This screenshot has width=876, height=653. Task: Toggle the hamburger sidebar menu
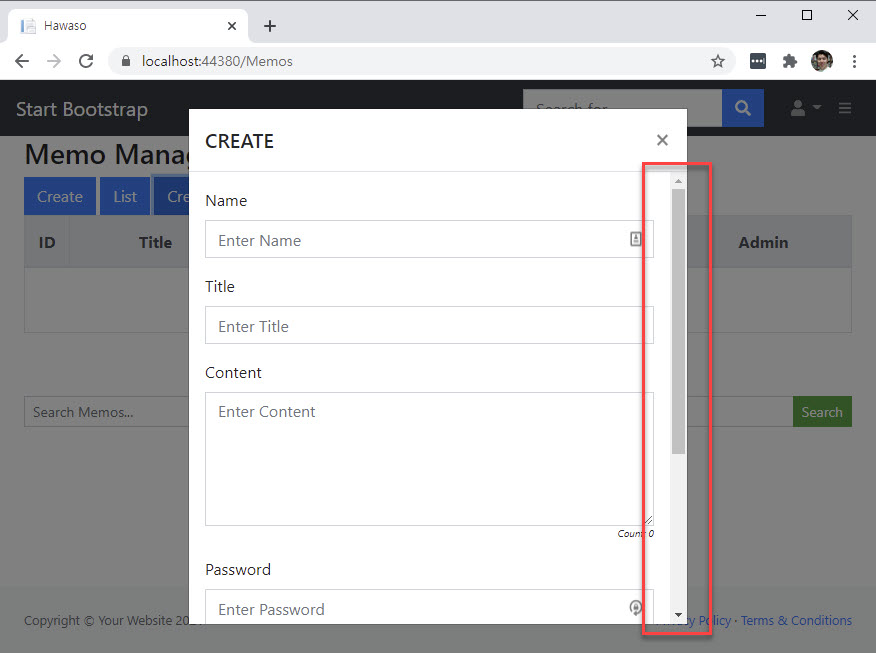pyautogui.click(x=845, y=109)
